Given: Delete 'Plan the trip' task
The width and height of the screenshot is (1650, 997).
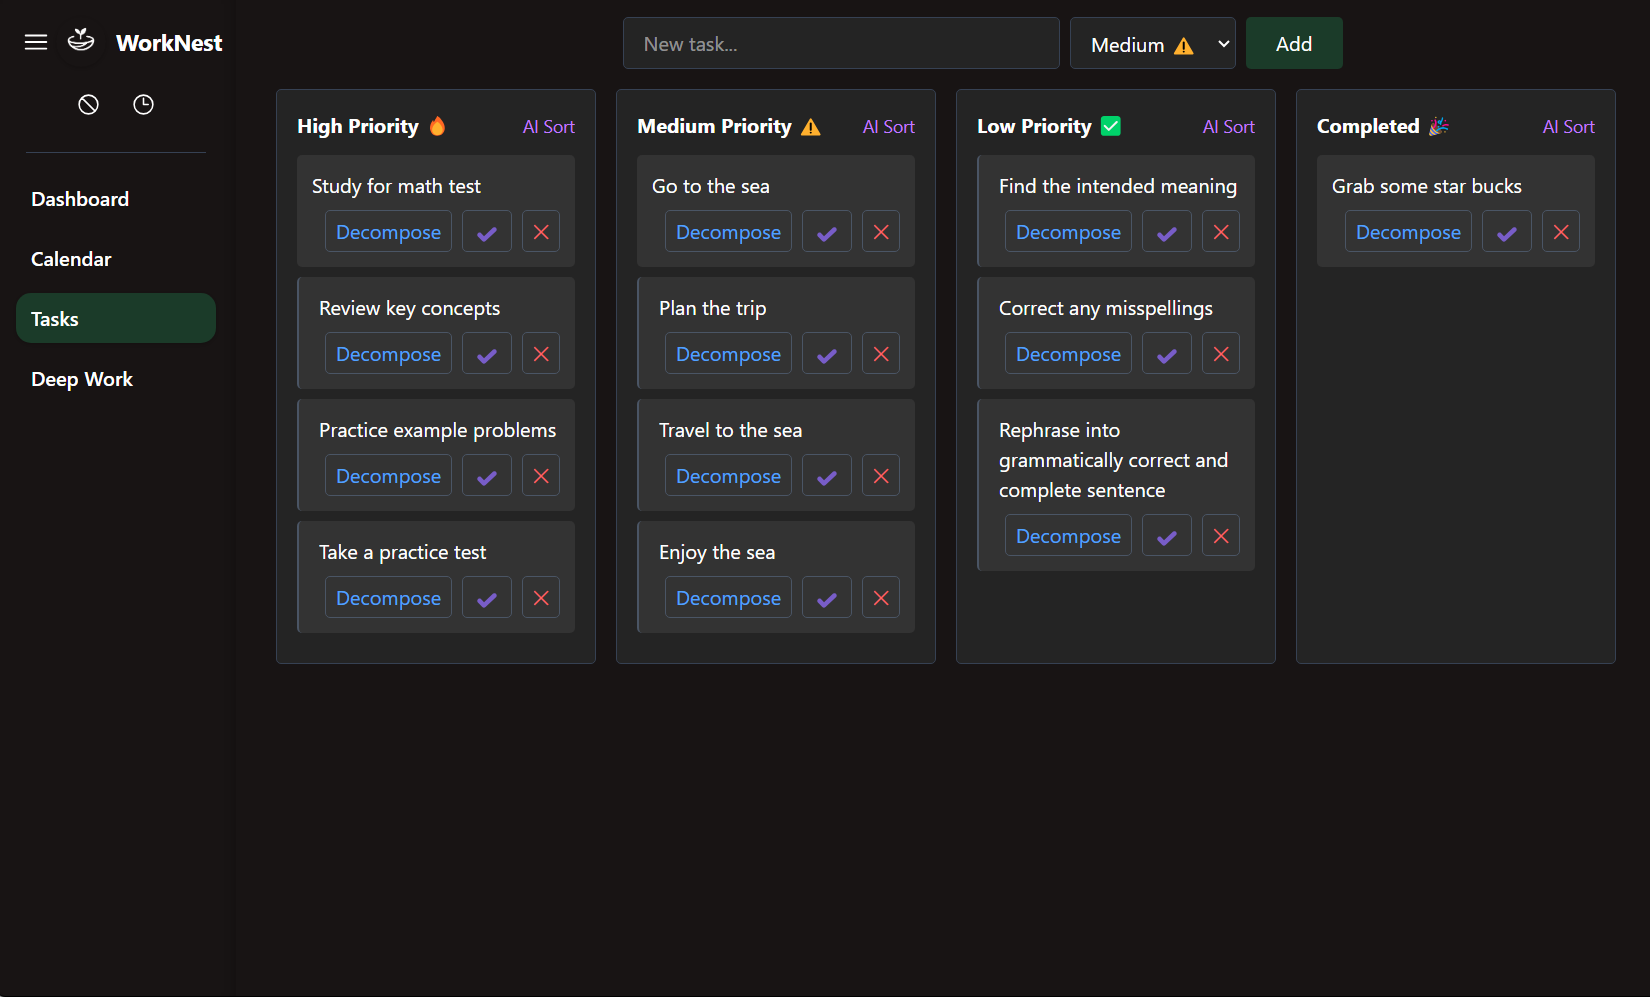Looking at the screenshot, I should [881, 354].
